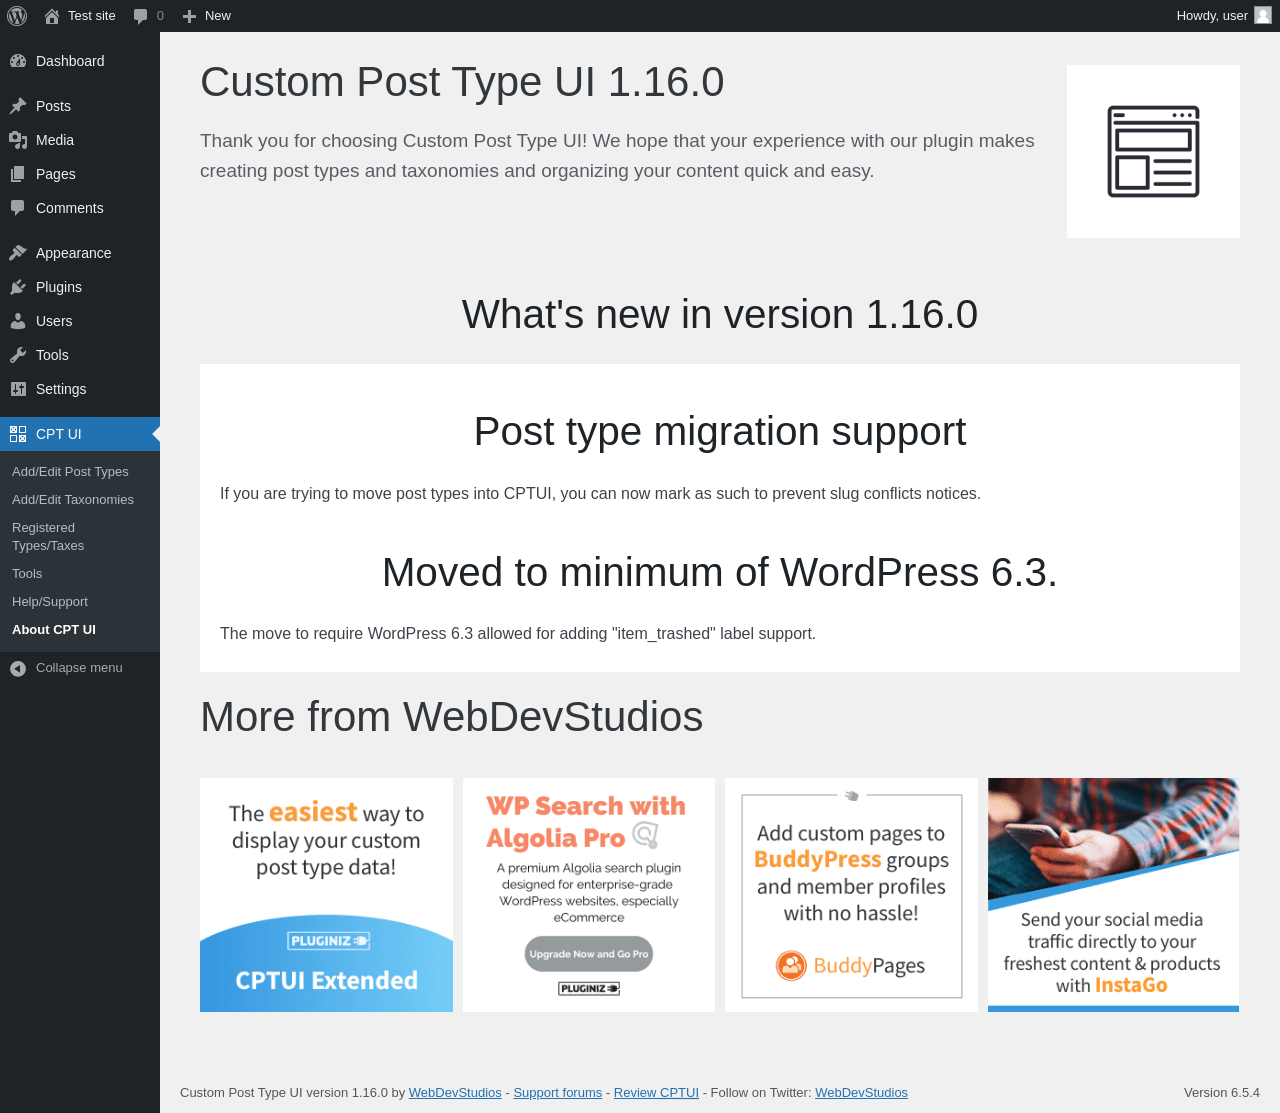This screenshot has width=1280, height=1113.
Task: Select CPT UI menu label
Action: [x=59, y=434]
